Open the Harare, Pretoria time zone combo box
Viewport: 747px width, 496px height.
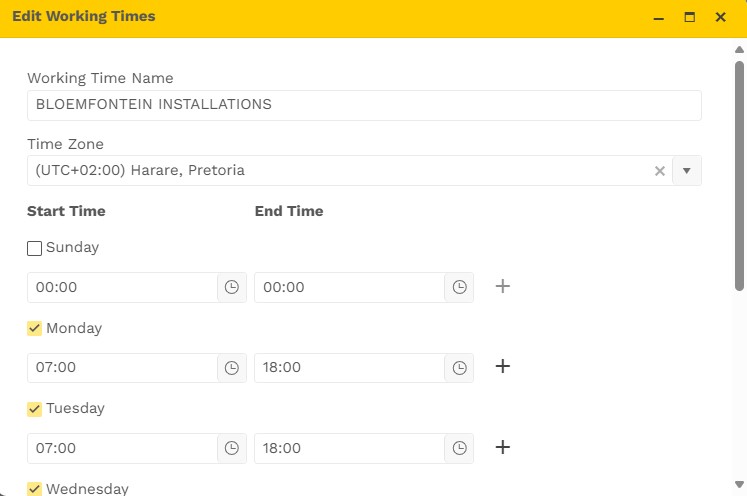point(340,171)
